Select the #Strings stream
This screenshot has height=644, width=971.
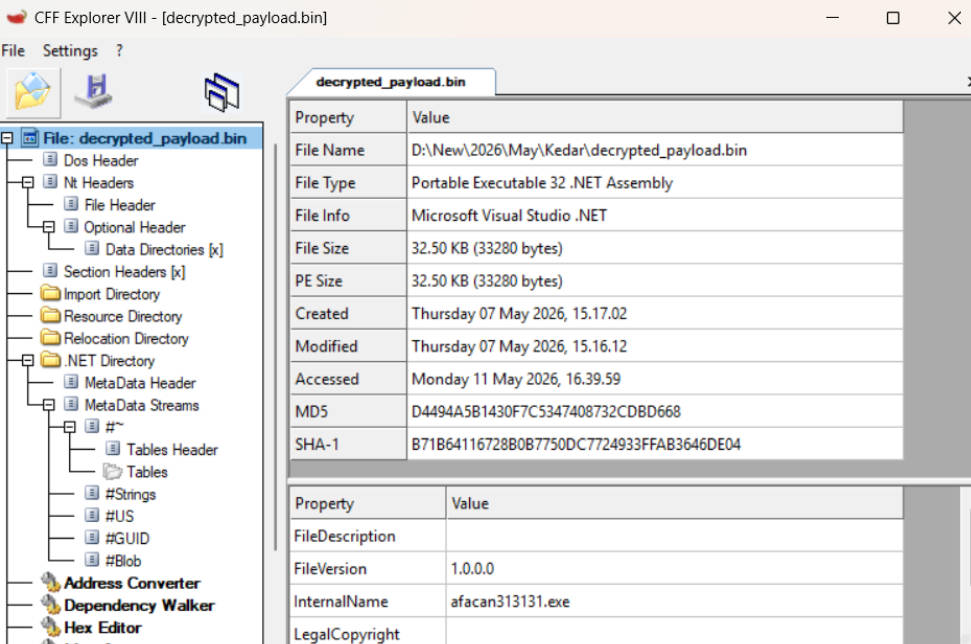130,494
